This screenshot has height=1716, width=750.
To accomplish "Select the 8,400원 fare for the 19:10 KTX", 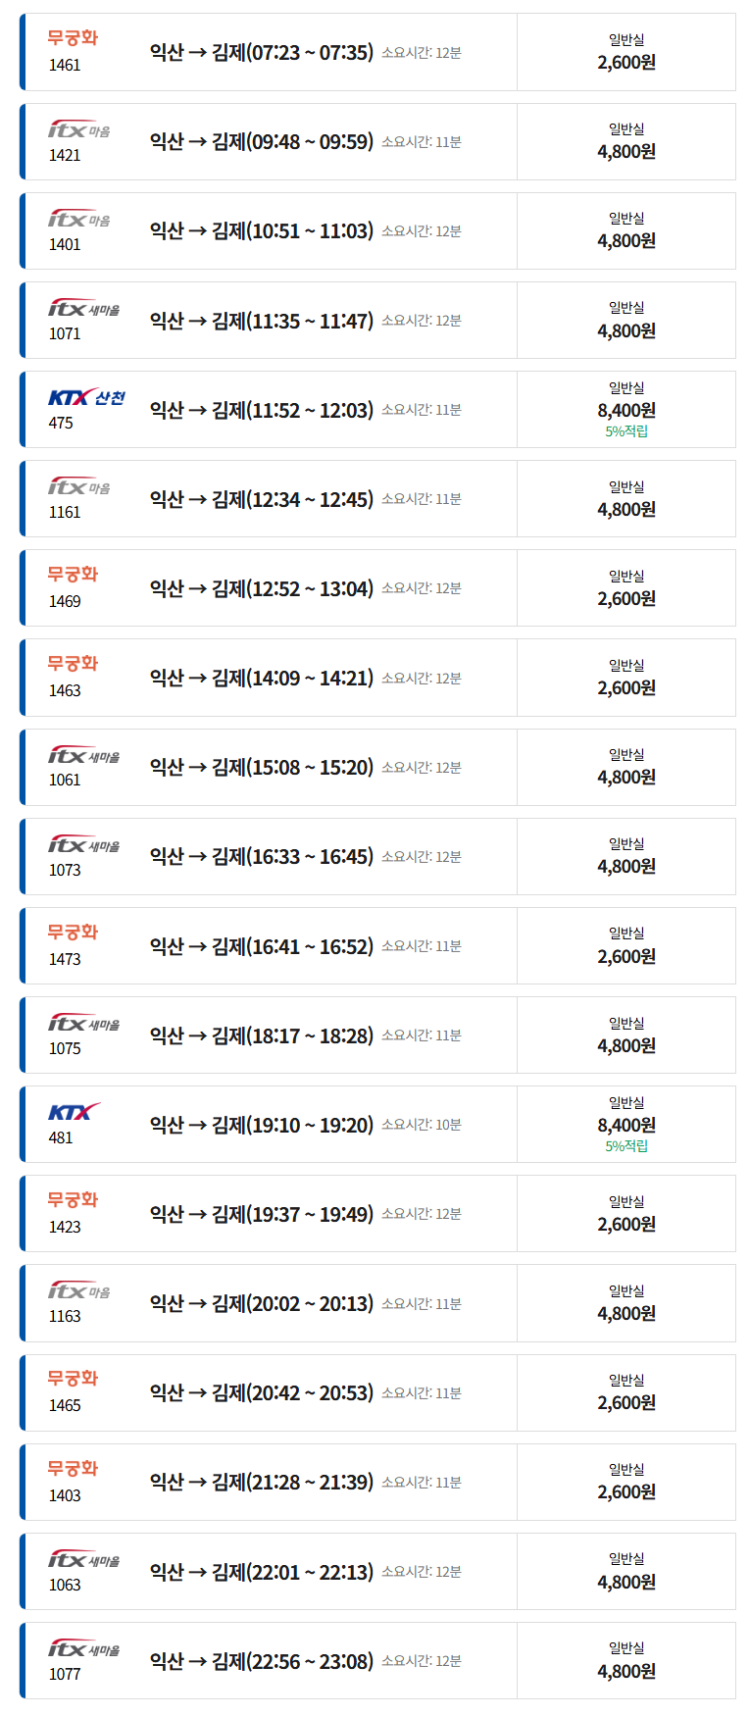I will (x=626, y=1125).
